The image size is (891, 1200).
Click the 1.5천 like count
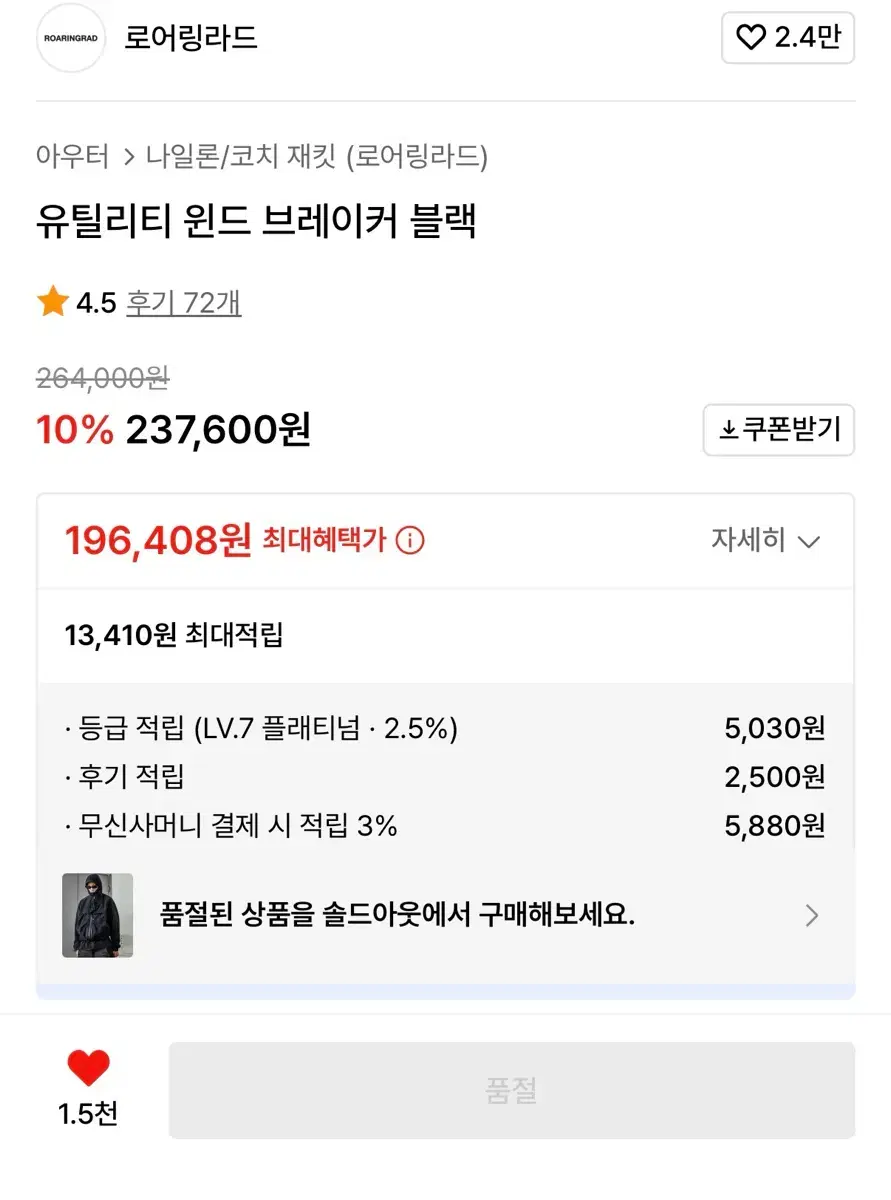[x=88, y=1115]
